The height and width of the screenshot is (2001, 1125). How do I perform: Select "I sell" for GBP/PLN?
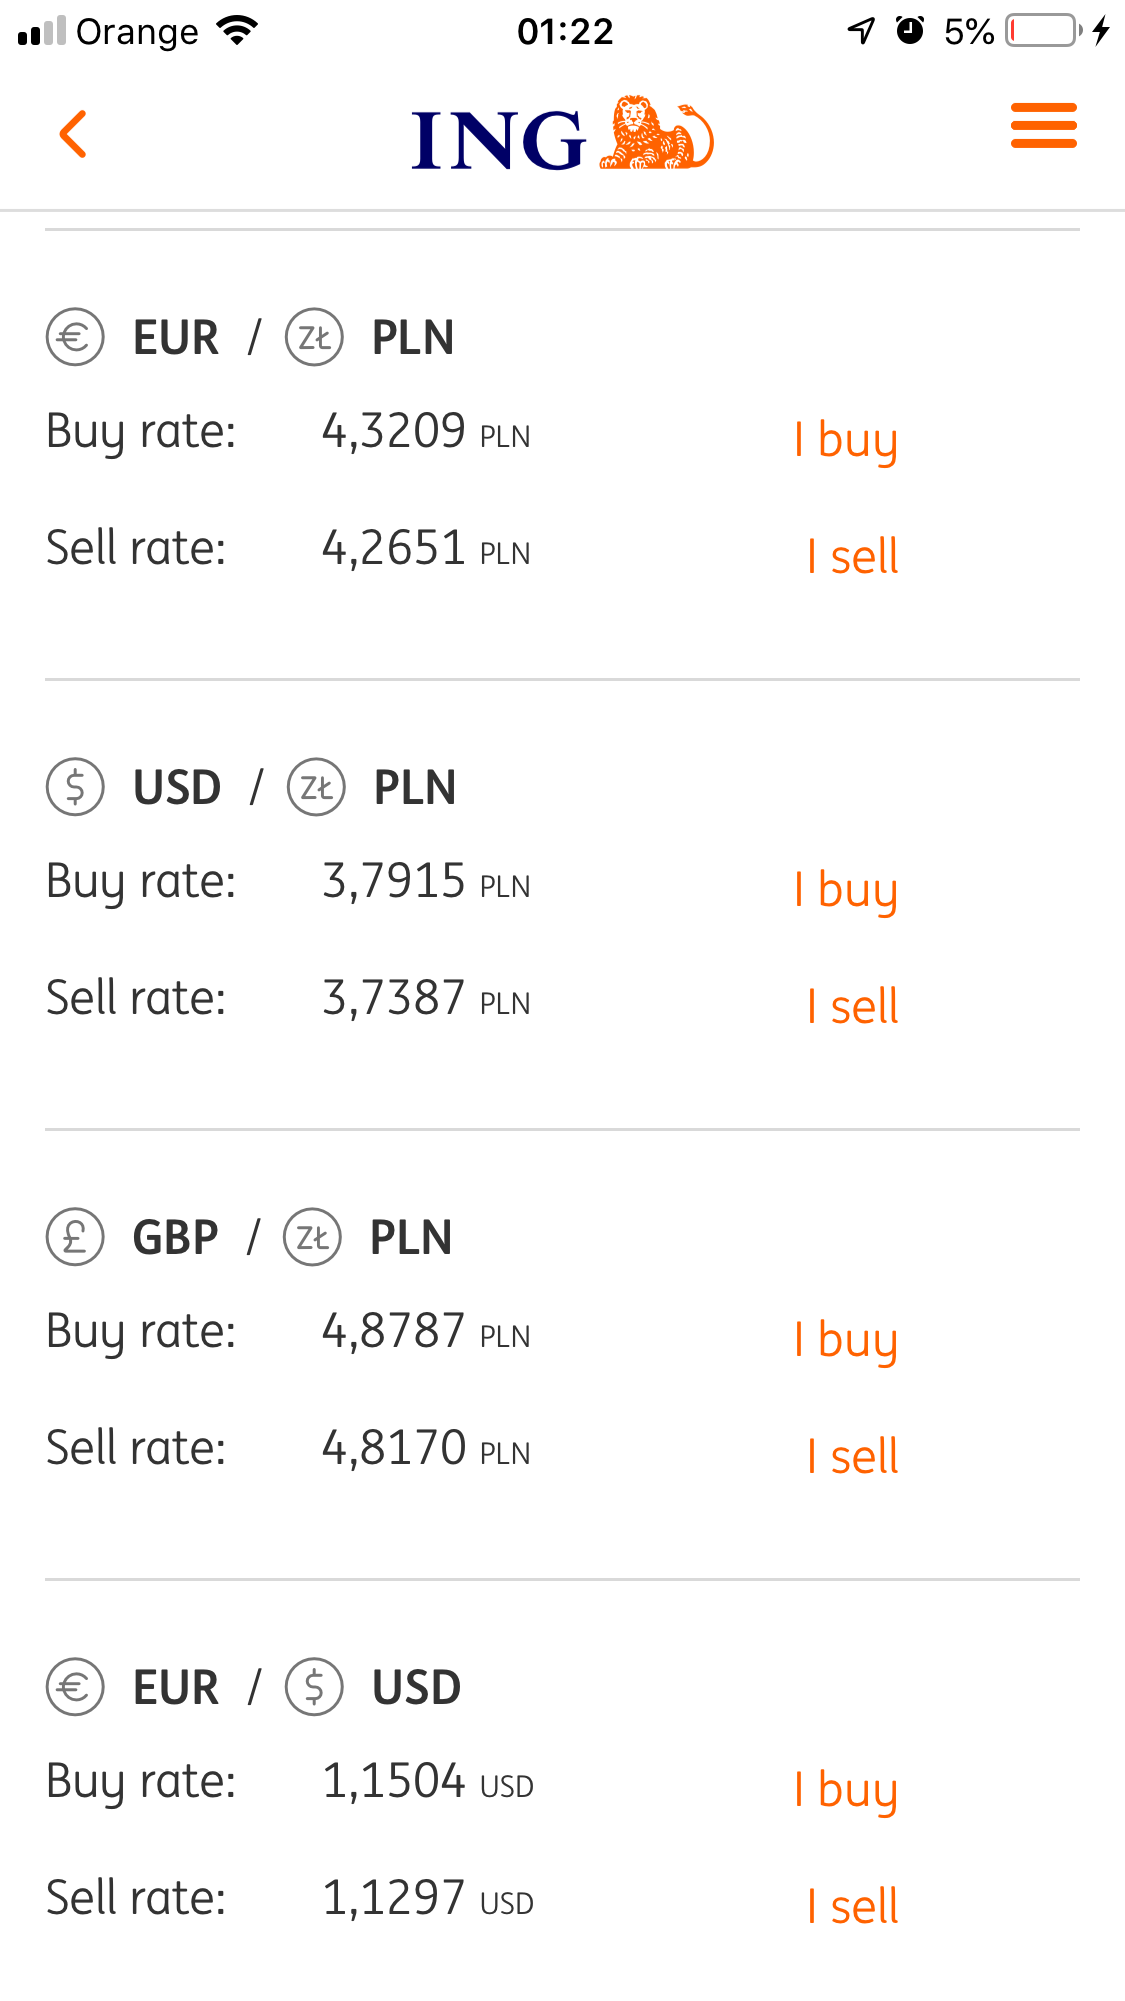[x=853, y=1456]
